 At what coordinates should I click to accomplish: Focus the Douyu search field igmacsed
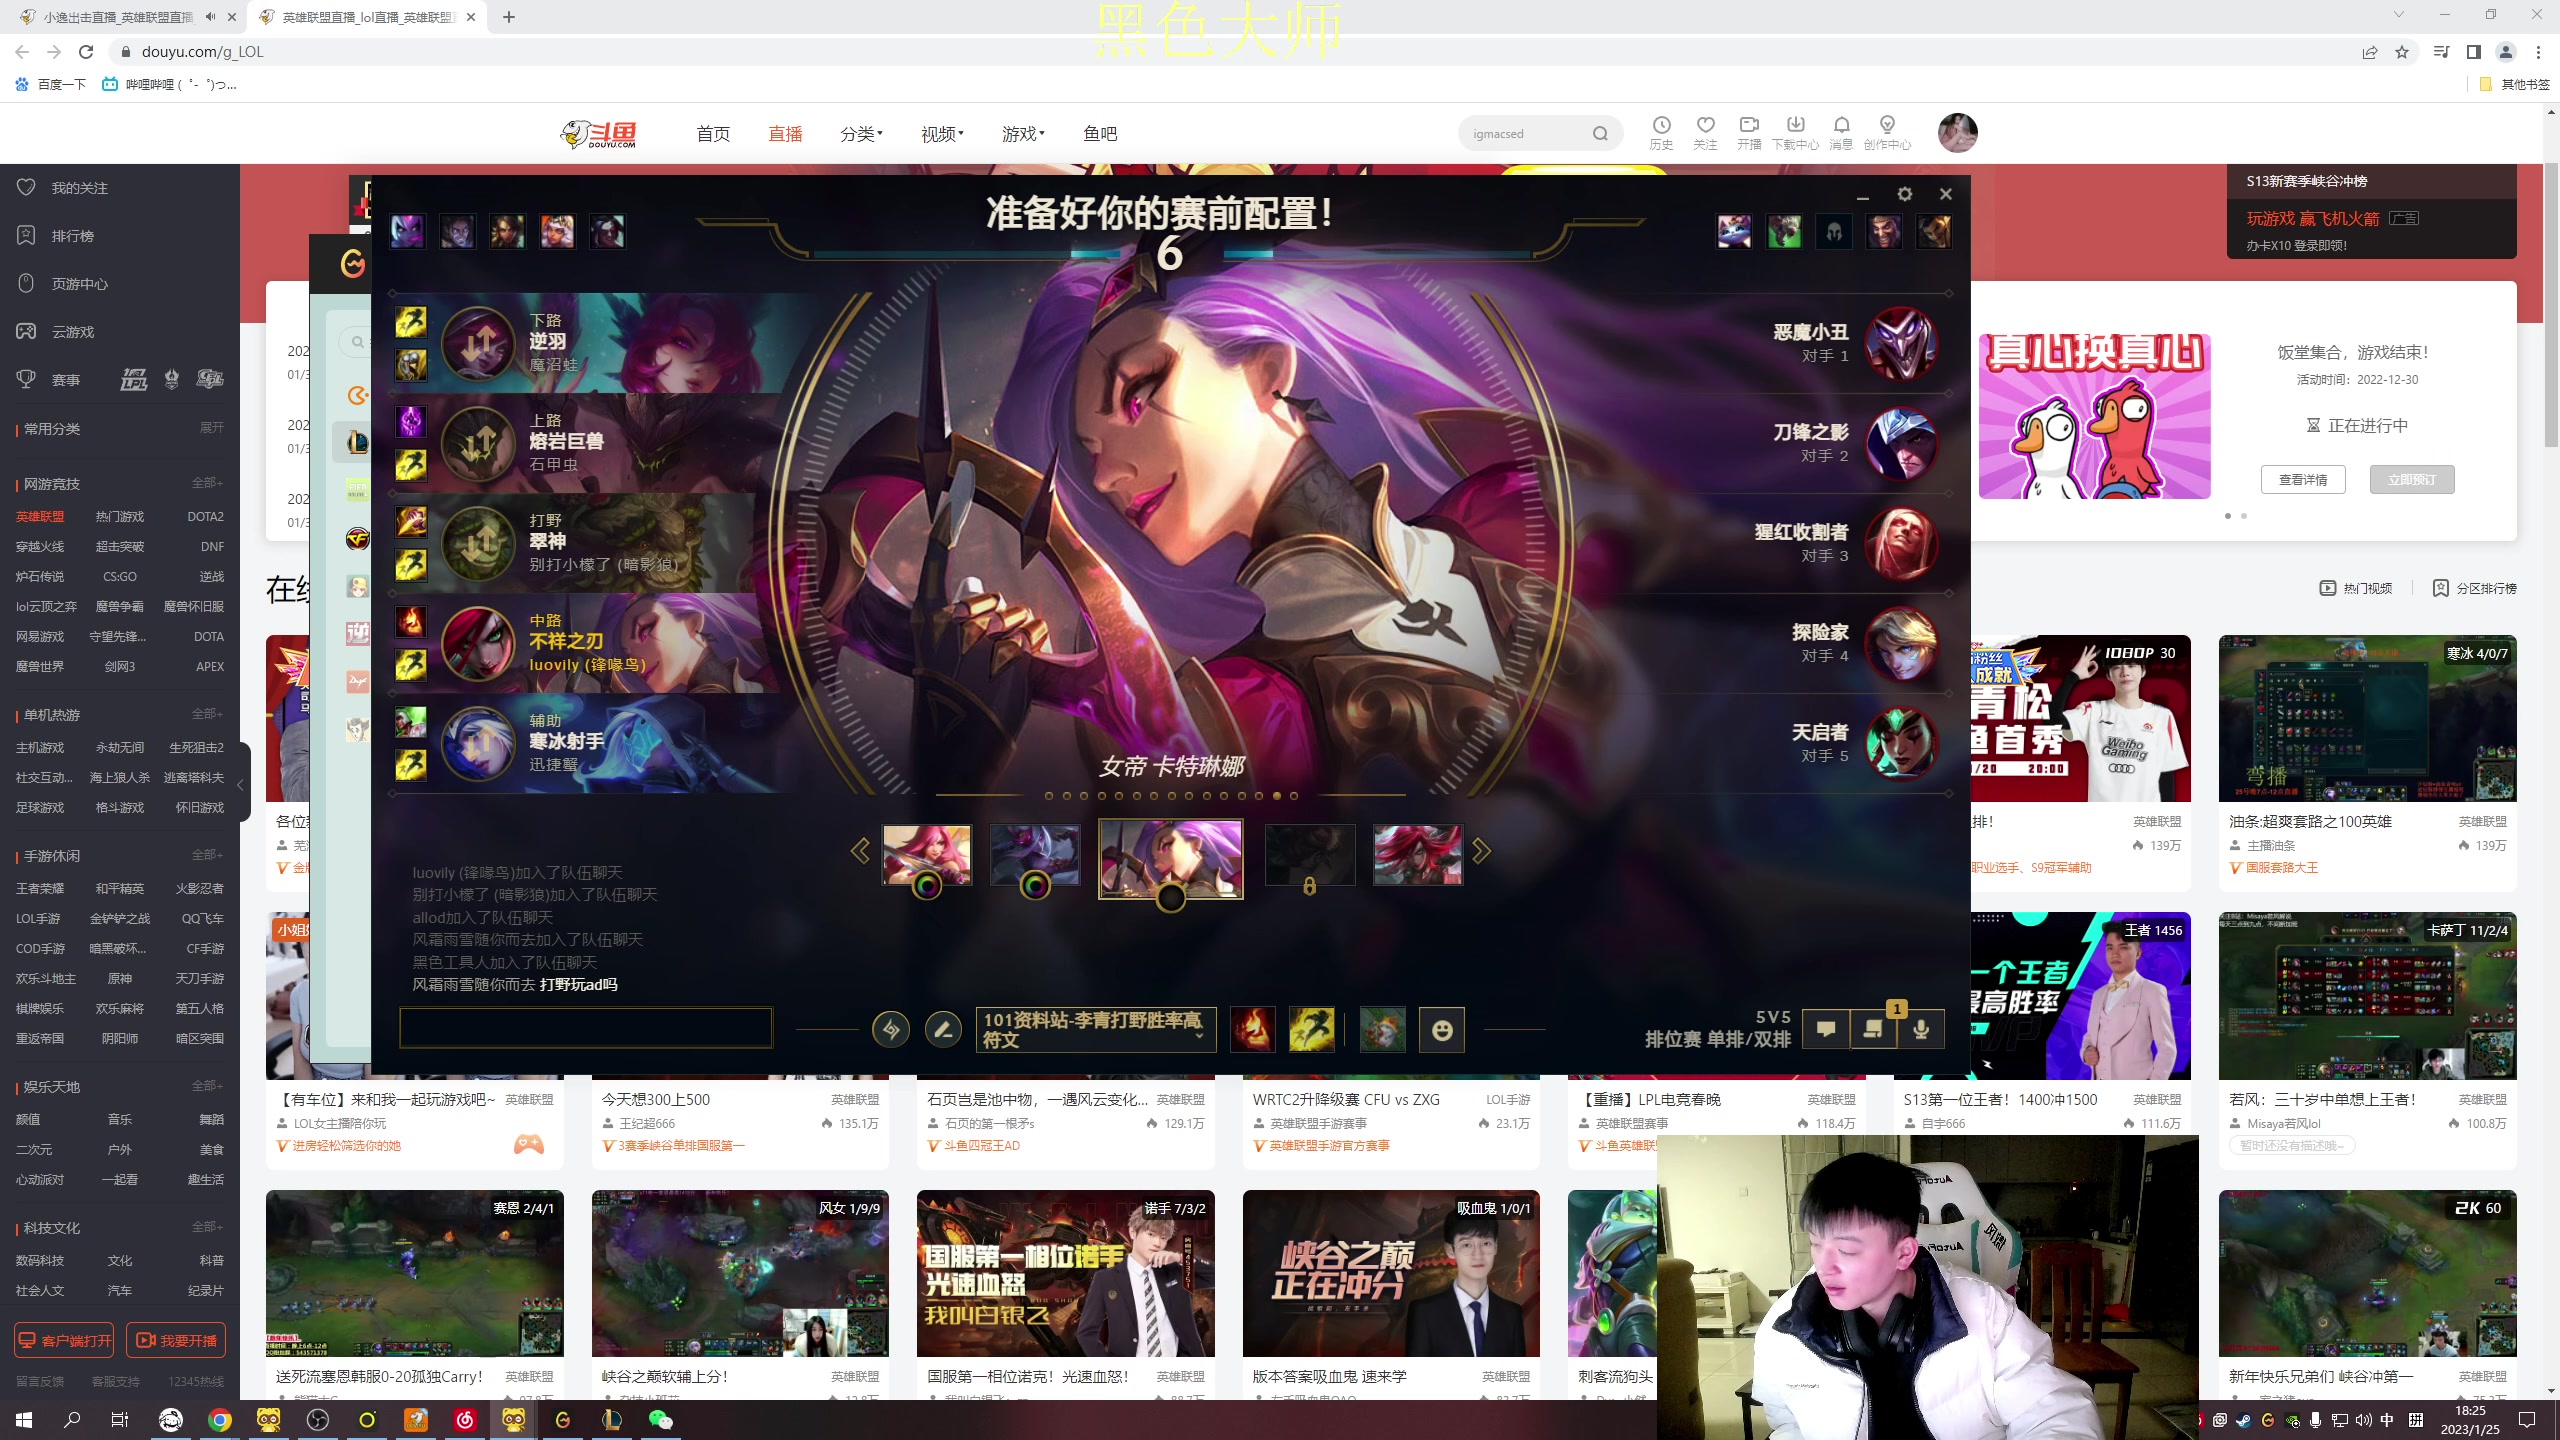(x=1526, y=134)
